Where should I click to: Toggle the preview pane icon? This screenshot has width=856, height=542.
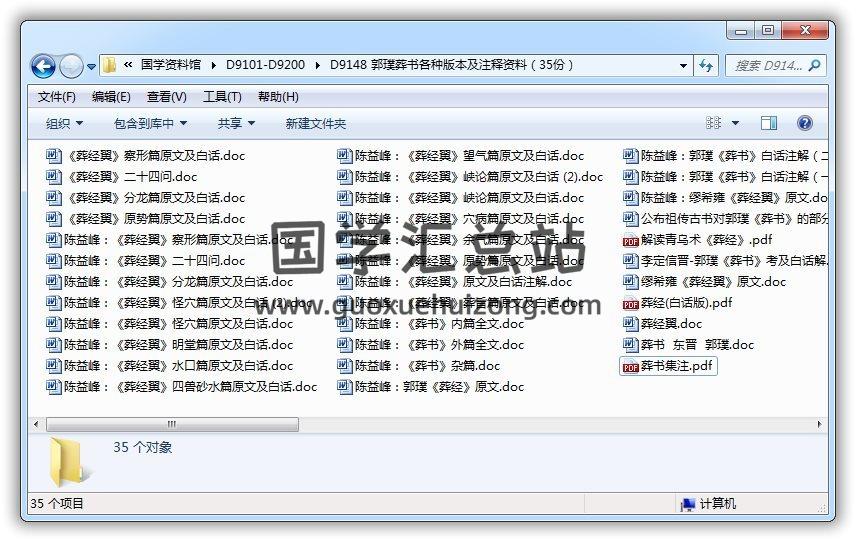tap(768, 123)
